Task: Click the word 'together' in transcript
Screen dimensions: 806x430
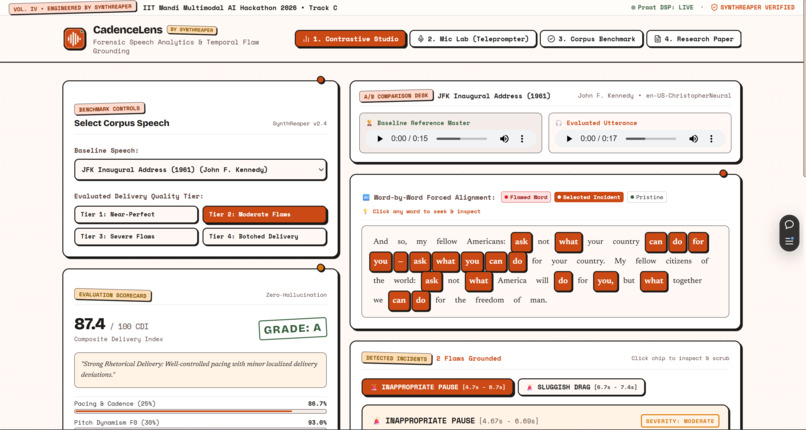Action: click(x=687, y=281)
